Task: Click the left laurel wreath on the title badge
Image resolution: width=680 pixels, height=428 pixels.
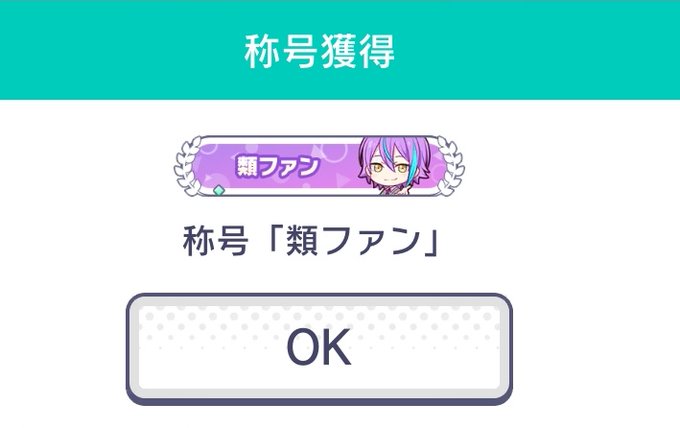Action: pos(188,166)
